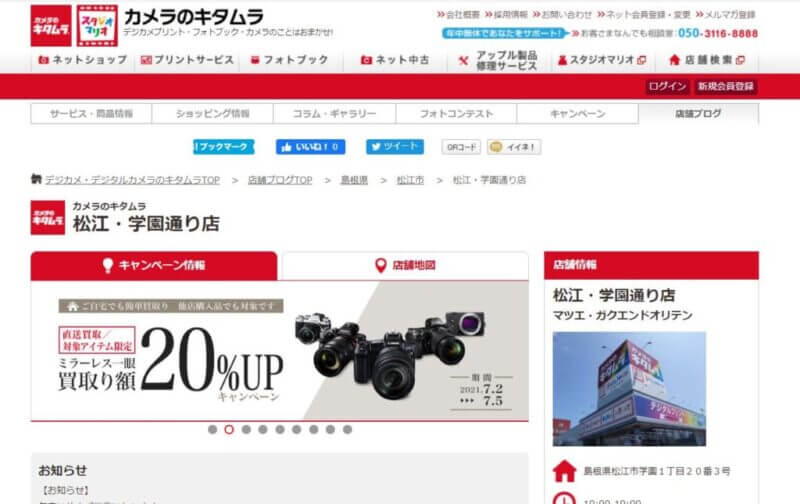Screen dimensions: 800x504
Task: Select the サービス・商品情報 tab
Action: click(x=91, y=114)
